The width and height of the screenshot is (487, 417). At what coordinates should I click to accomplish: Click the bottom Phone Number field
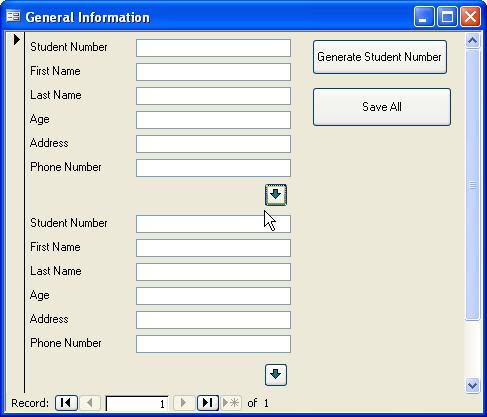tap(213, 344)
